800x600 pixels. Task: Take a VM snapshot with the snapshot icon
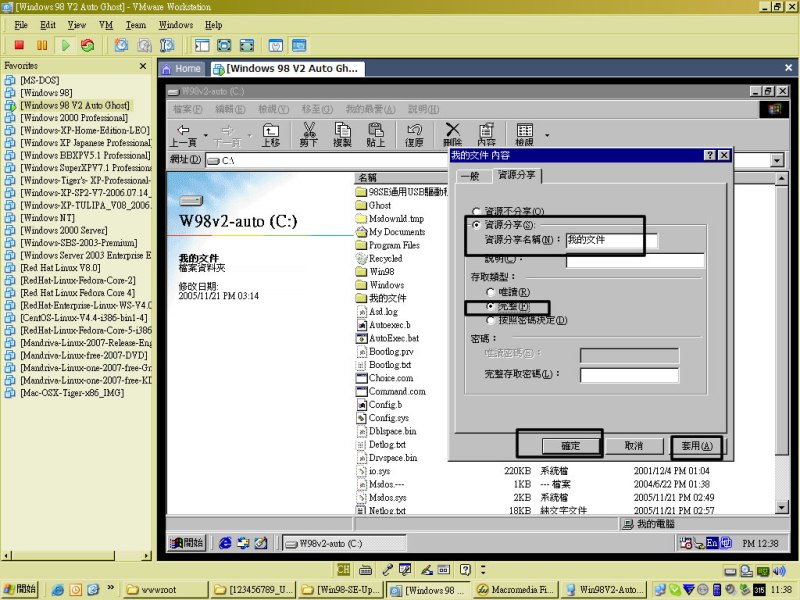pyautogui.click(x=121, y=45)
